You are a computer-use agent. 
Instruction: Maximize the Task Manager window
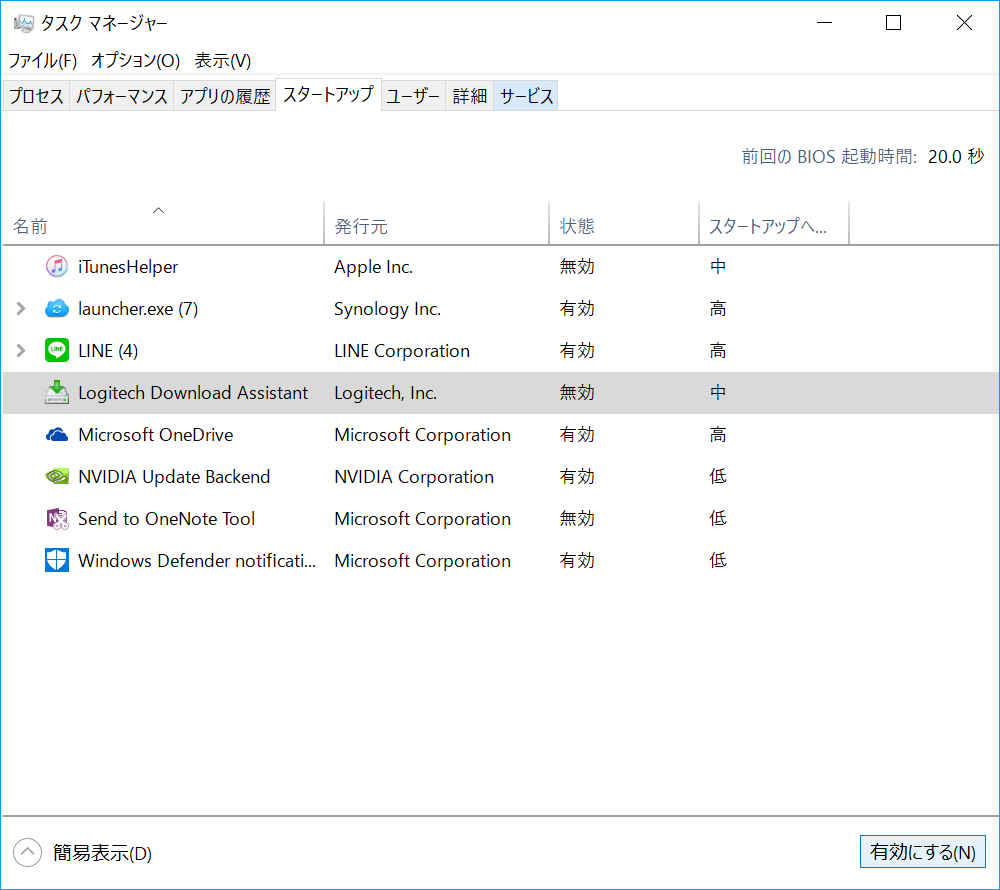click(893, 23)
